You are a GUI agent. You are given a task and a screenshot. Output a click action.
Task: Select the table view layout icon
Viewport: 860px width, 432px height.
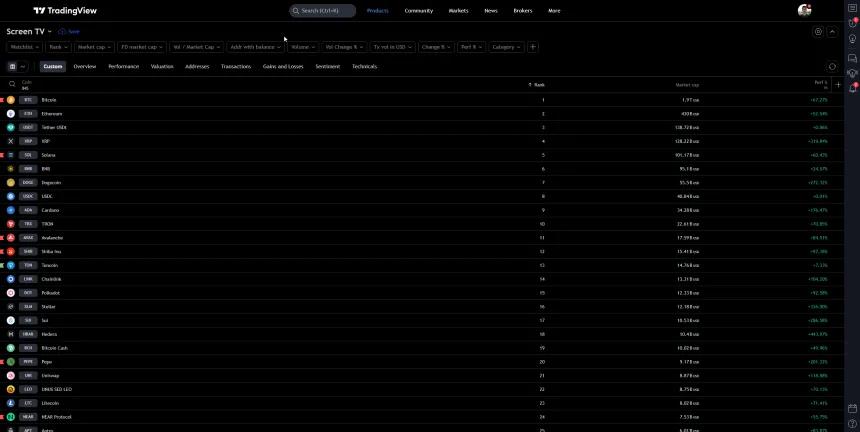click(x=13, y=66)
